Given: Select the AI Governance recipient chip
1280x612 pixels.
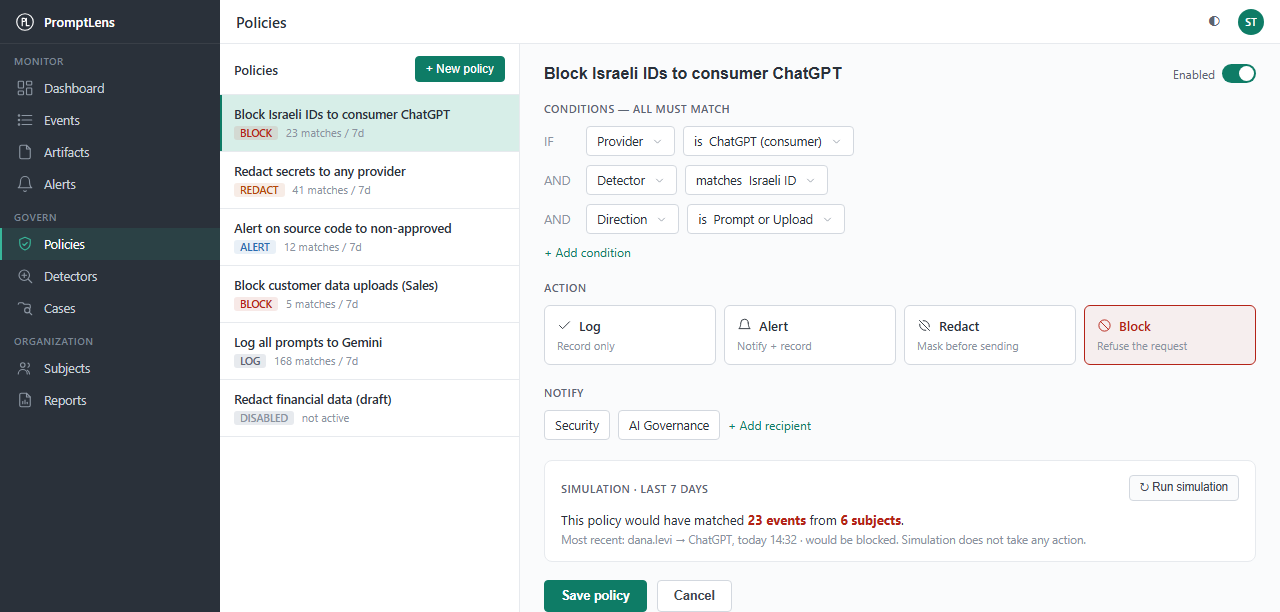Looking at the screenshot, I should pos(669,425).
